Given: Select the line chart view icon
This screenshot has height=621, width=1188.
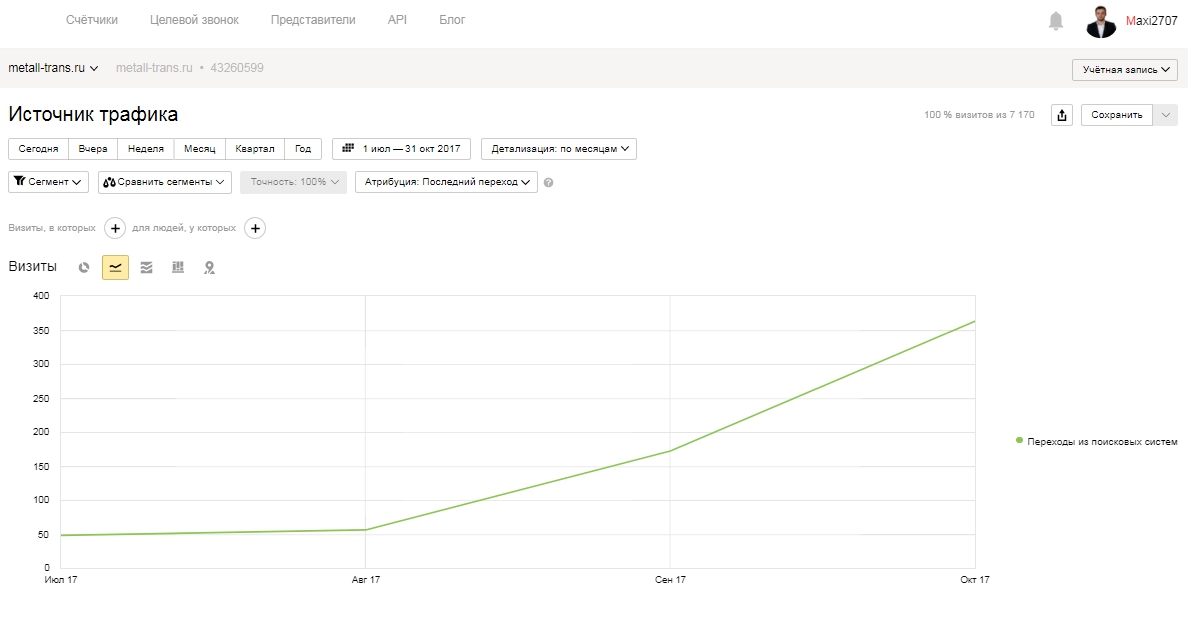Looking at the screenshot, I should (x=115, y=267).
